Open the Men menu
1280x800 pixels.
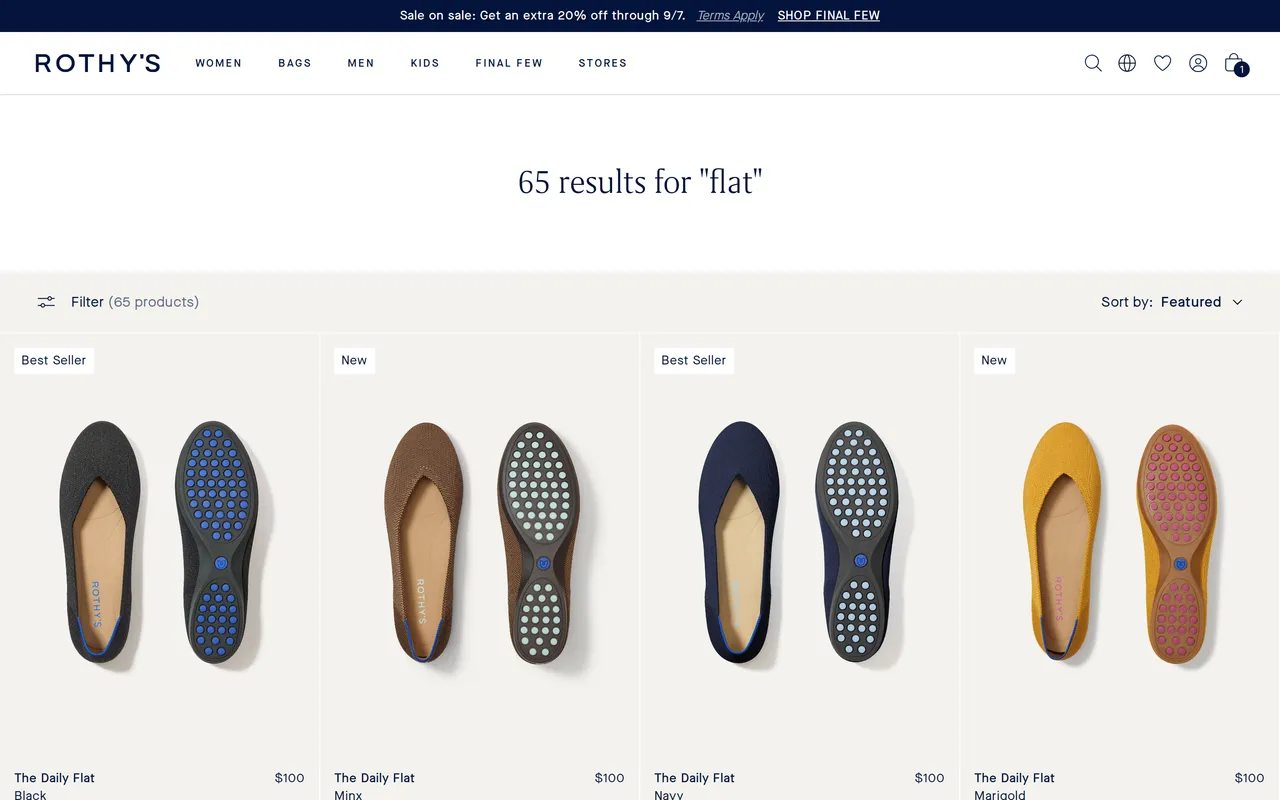(x=361, y=63)
